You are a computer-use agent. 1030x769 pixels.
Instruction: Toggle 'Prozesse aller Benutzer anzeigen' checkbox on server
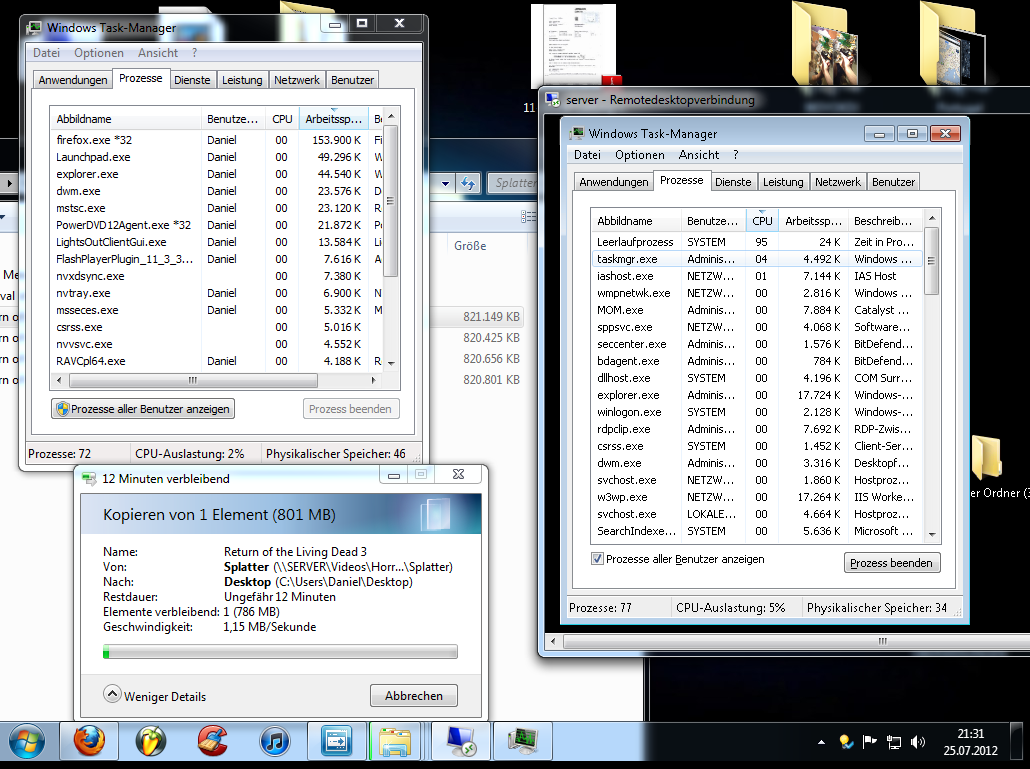click(597, 559)
